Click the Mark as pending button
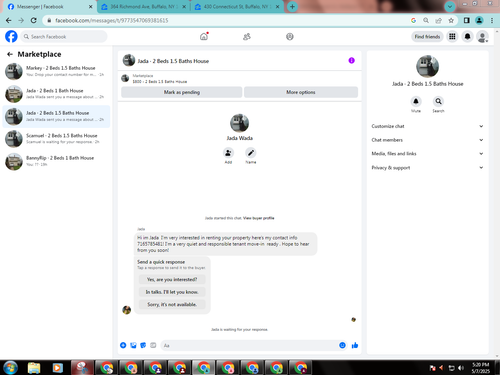This screenshot has width=500, height=375. (182, 92)
